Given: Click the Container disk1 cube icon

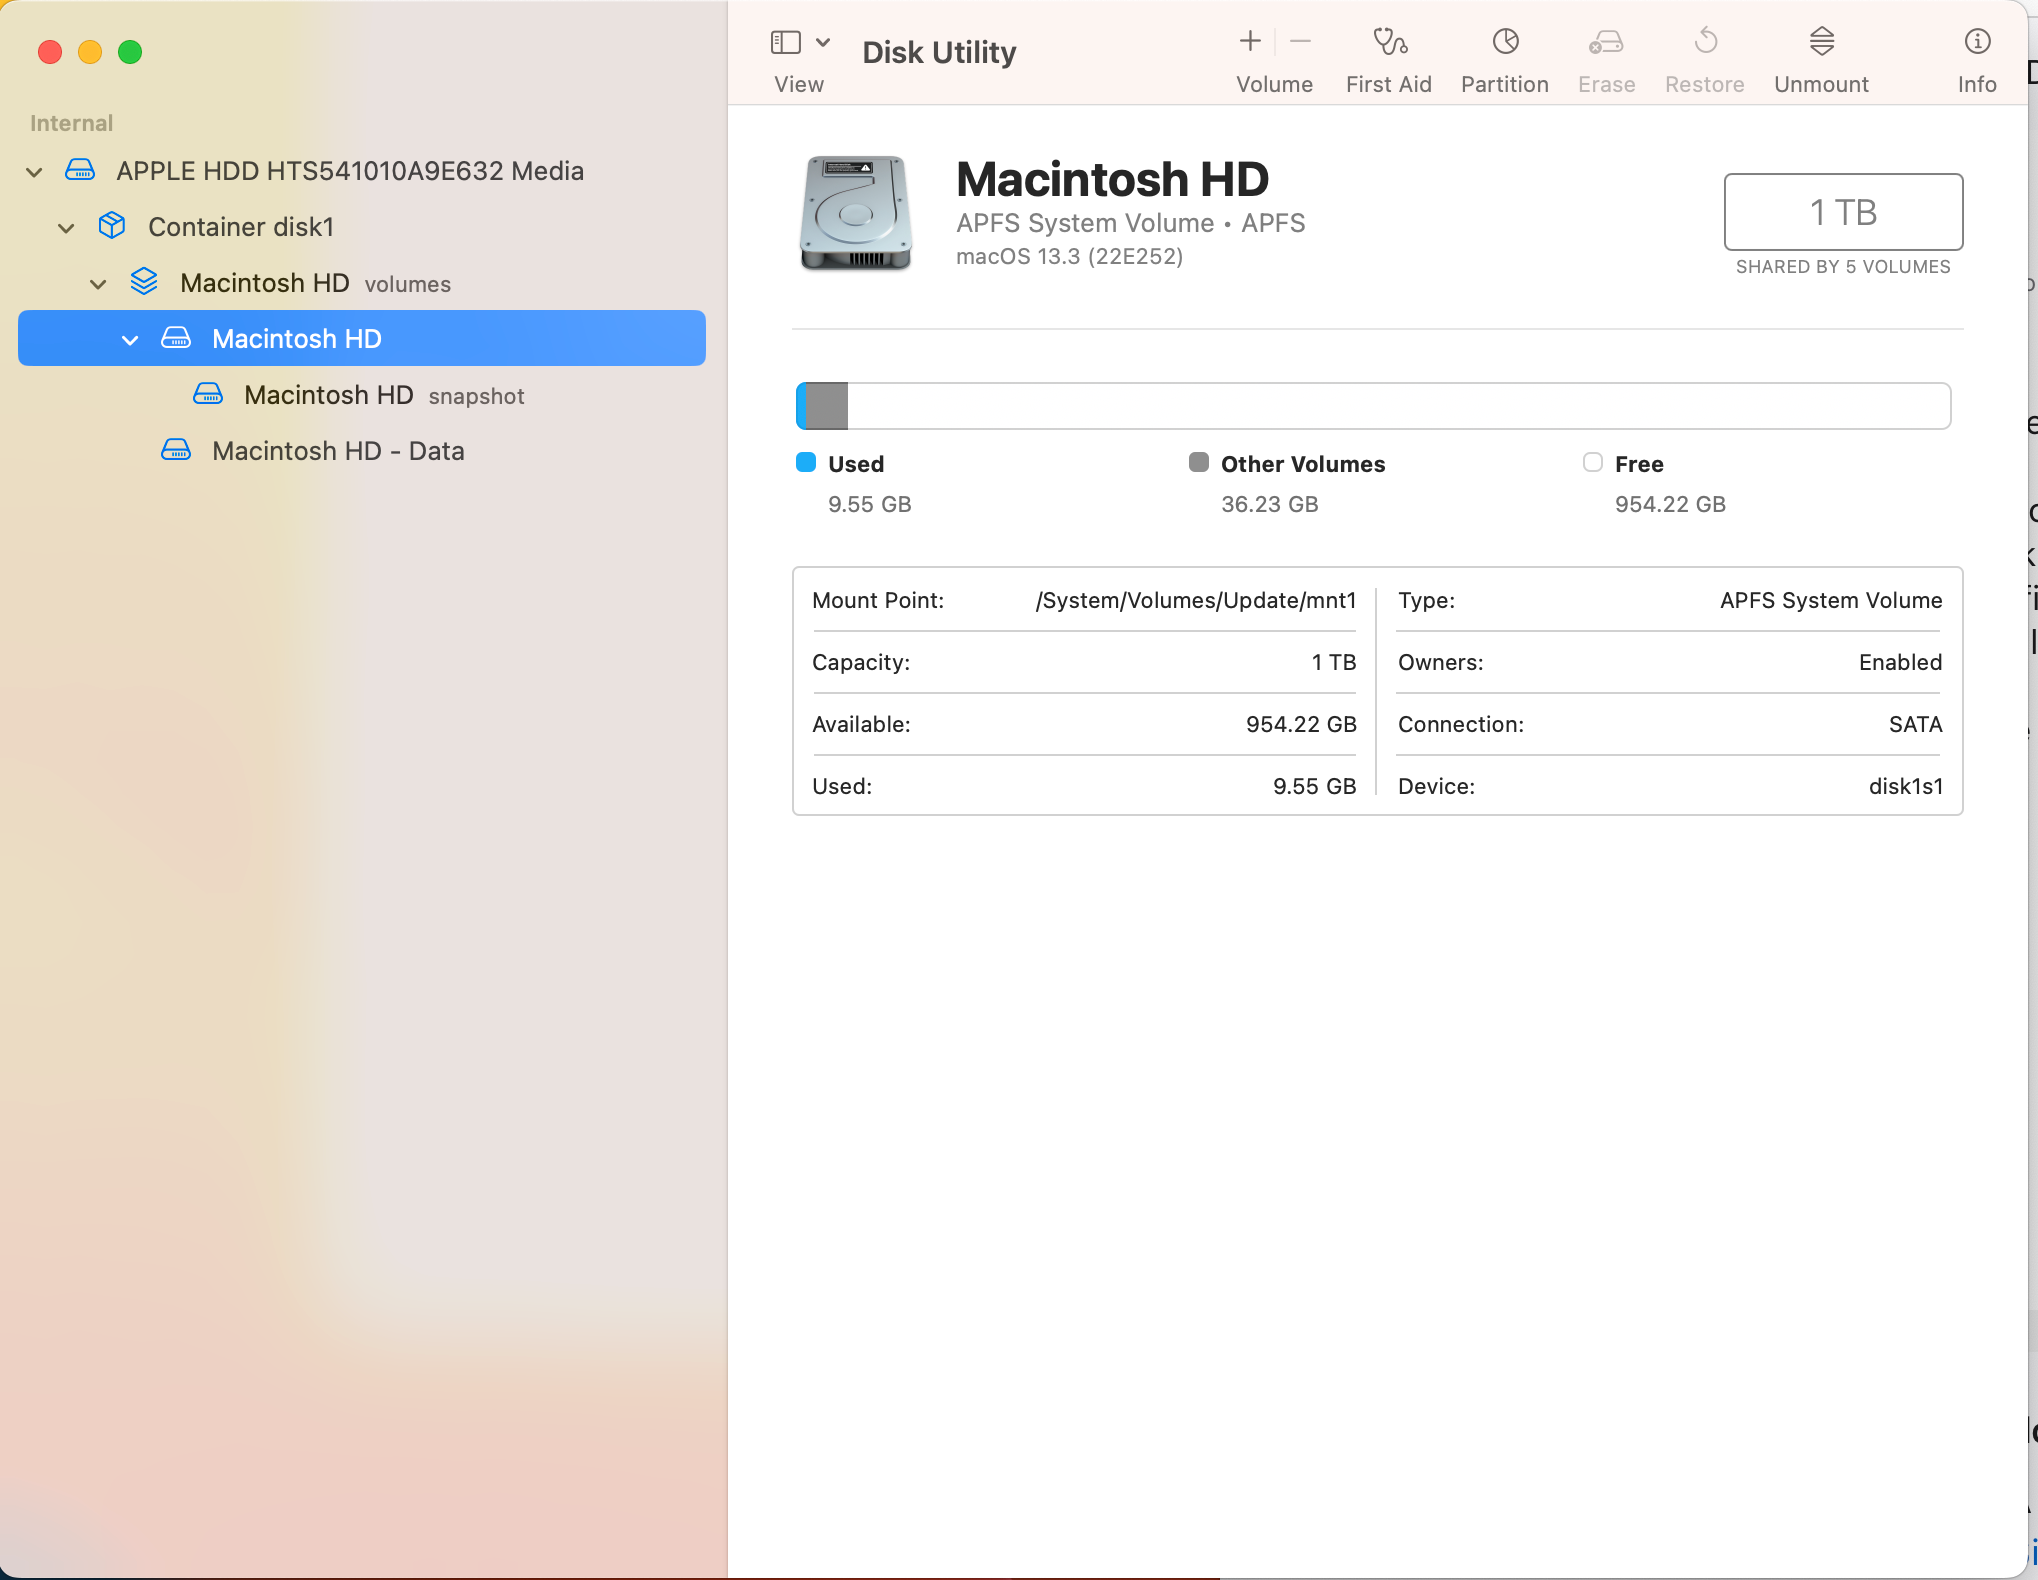Looking at the screenshot, I should tap(112, 226).
